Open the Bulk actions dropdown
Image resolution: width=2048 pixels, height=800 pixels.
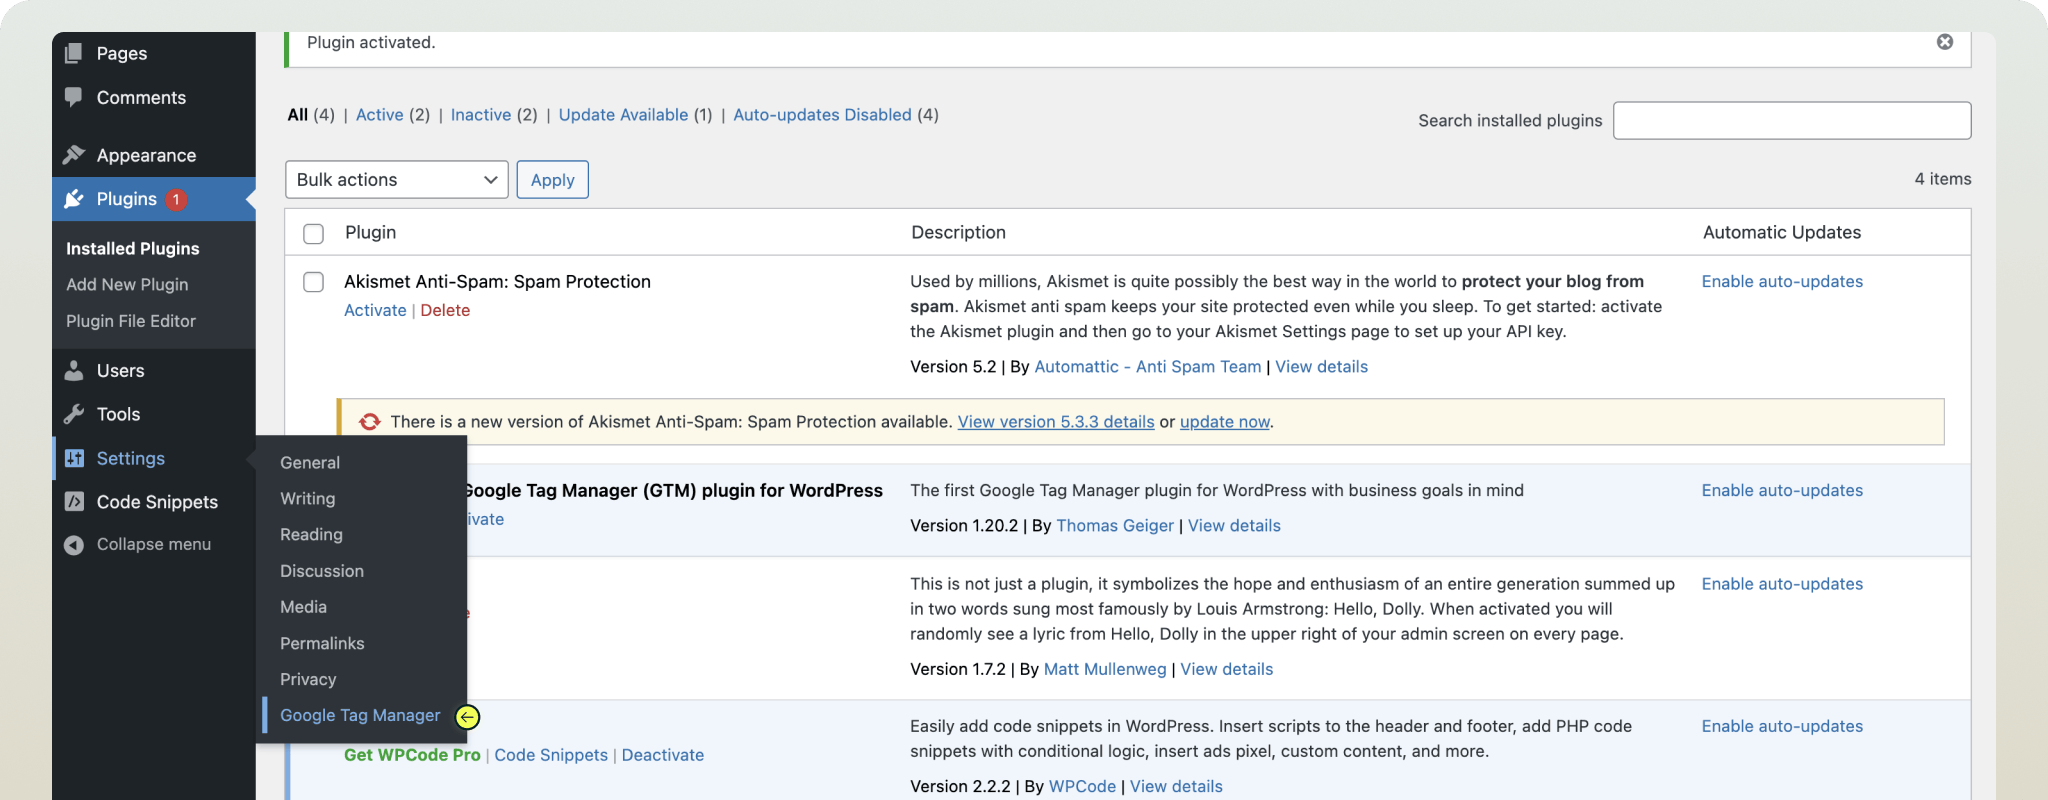[x=397, y=180]
